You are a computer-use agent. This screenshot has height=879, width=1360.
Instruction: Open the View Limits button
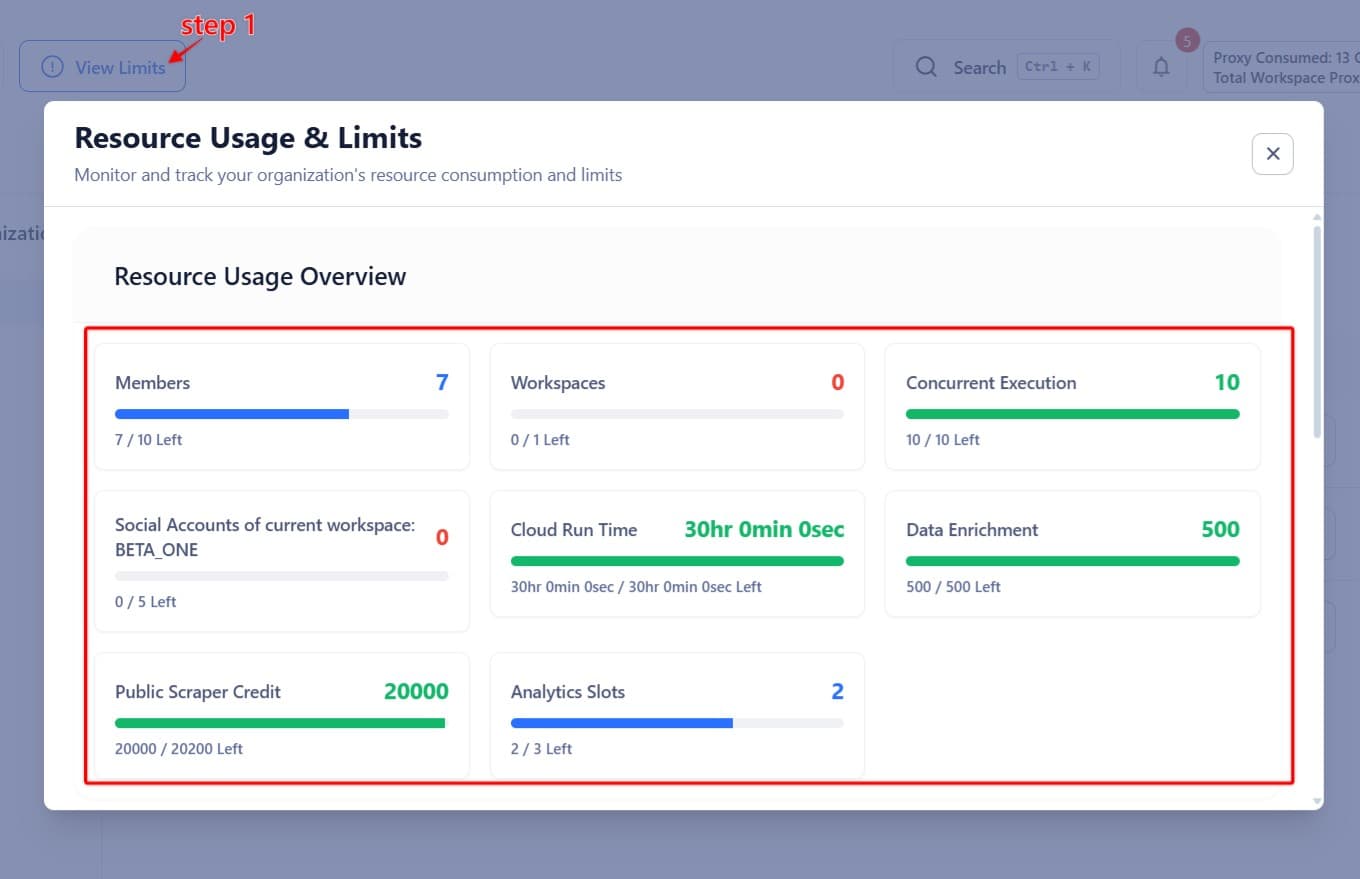[102, 67]
